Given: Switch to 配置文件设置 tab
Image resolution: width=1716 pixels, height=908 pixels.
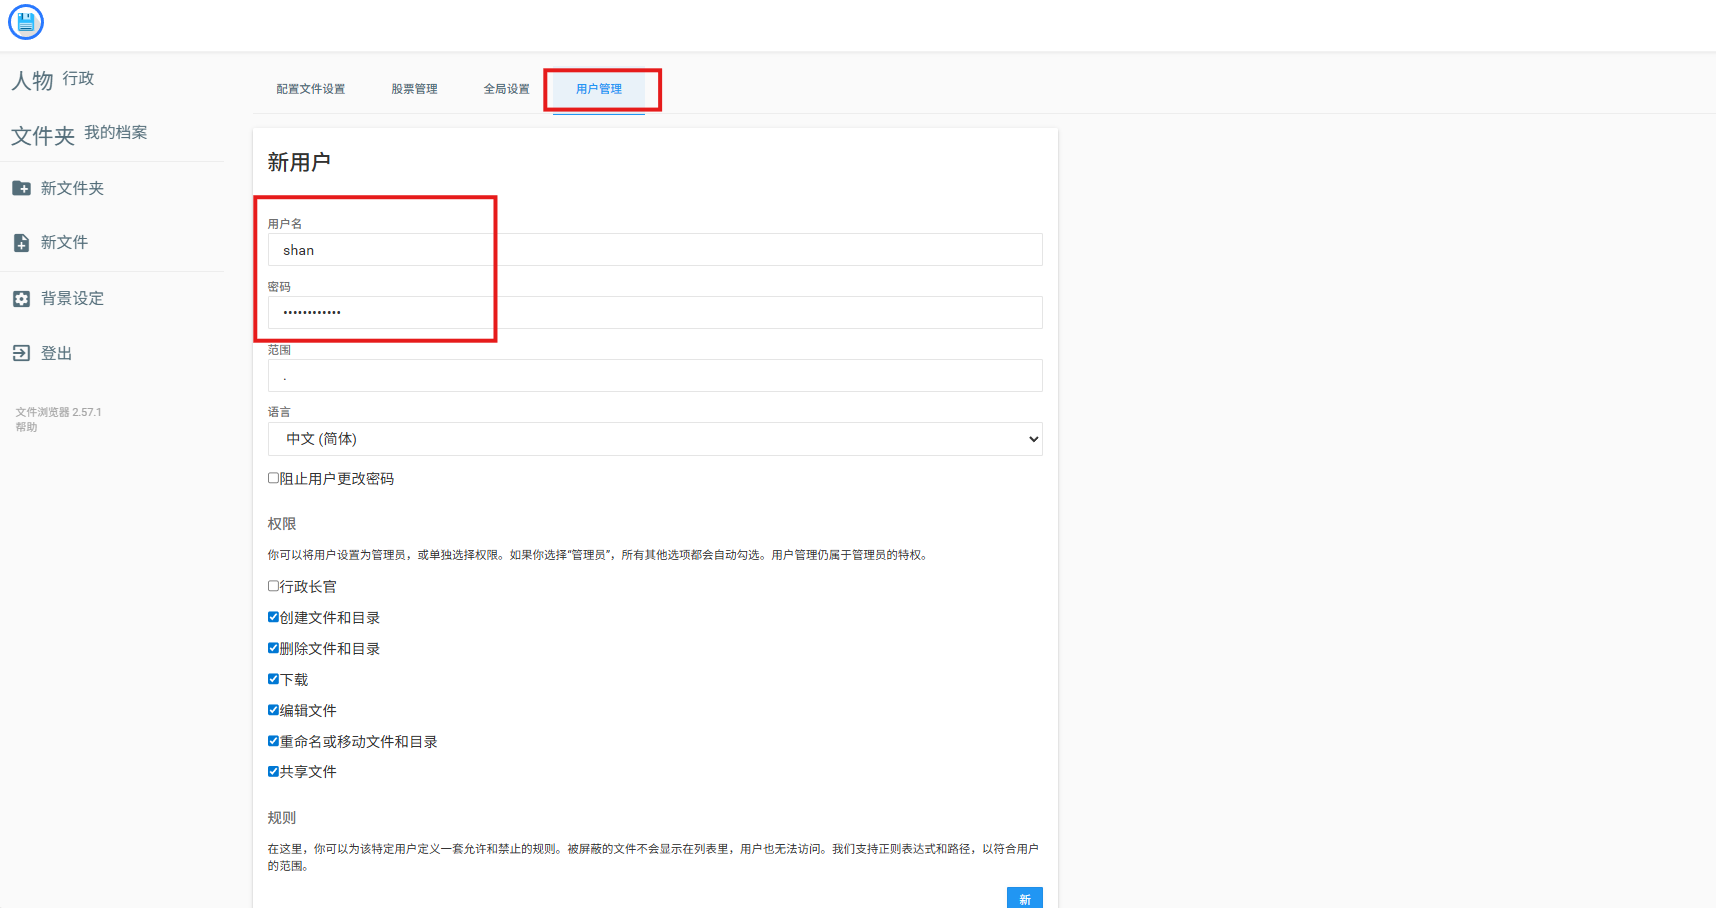Looking at the screenshot, I should pos(310,89).
